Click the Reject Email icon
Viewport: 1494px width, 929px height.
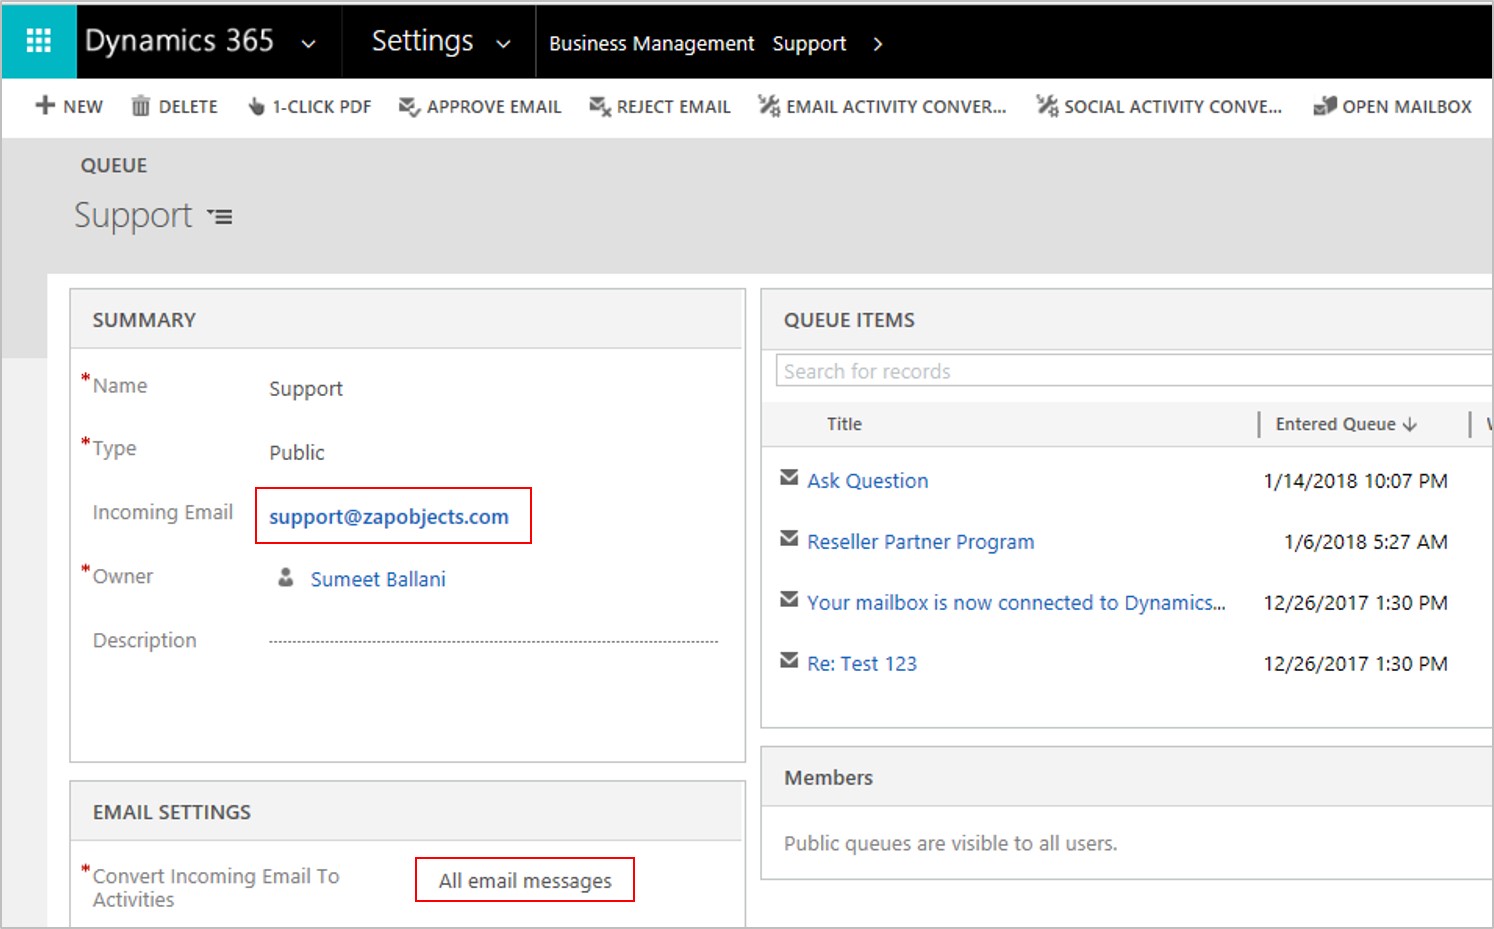pos(599,106)
